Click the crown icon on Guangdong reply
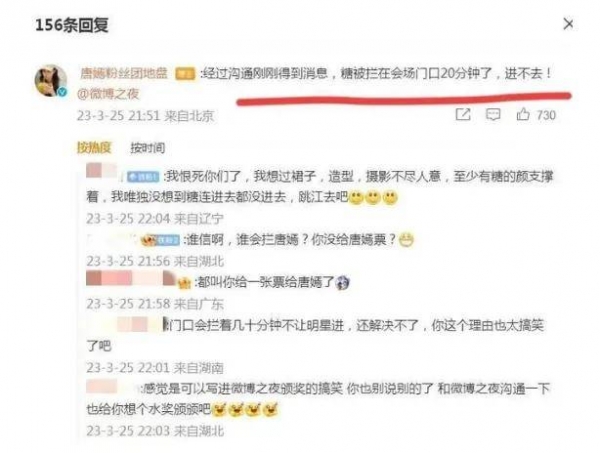Image resolution: width=600 pixels, height=453 pixels. (x=184, y=283)
